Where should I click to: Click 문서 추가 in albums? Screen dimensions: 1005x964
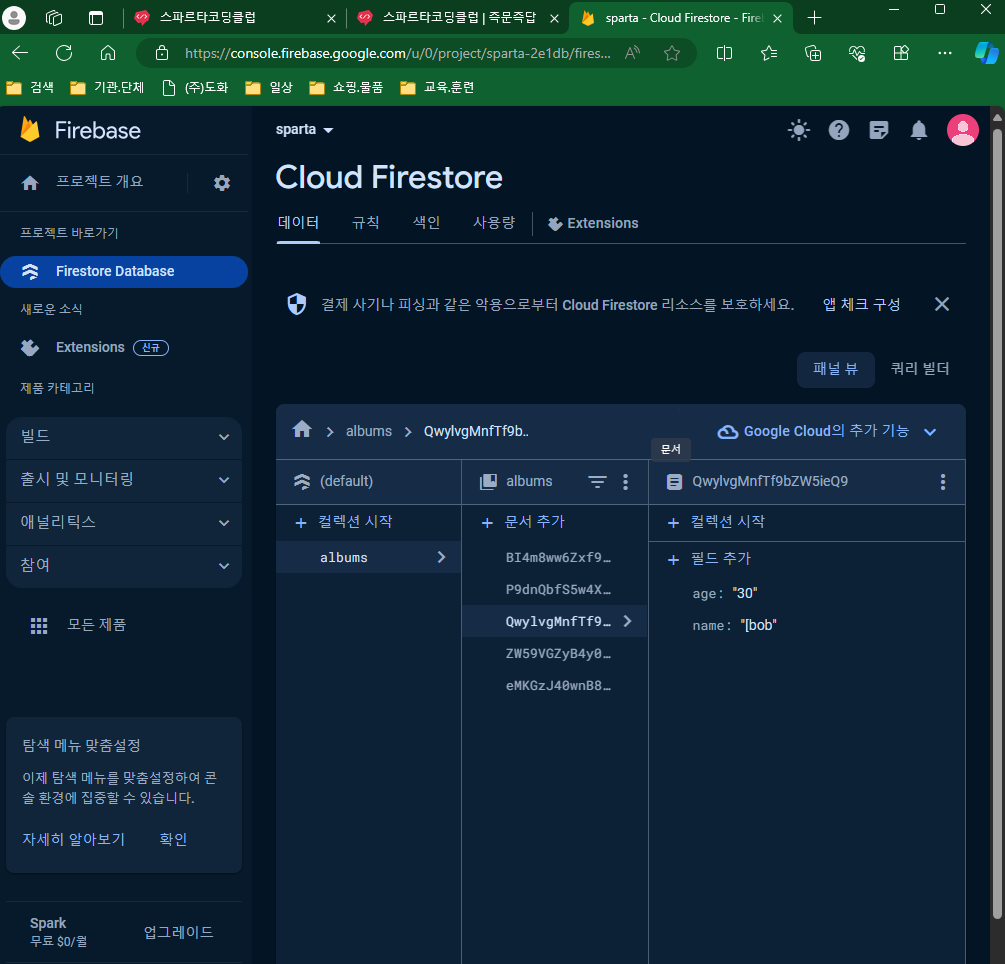point(523,522)
